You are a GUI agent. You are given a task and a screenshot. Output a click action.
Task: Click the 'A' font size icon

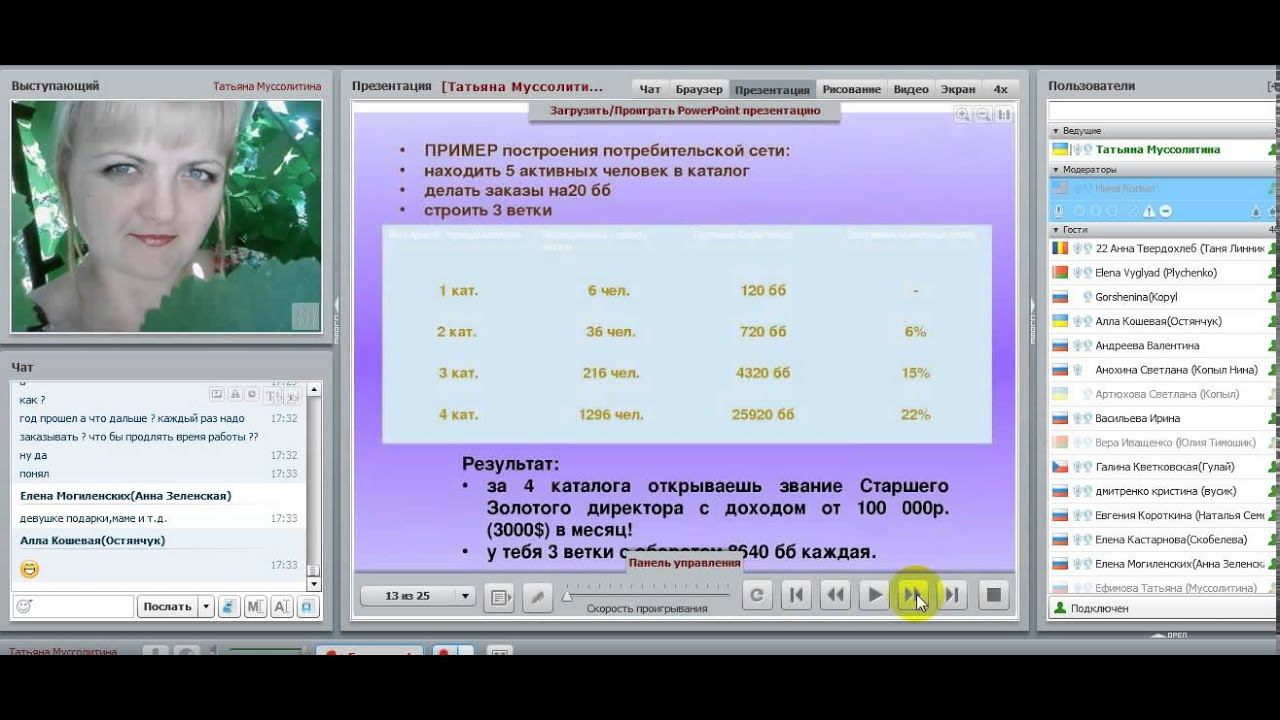tap(281, 606)
